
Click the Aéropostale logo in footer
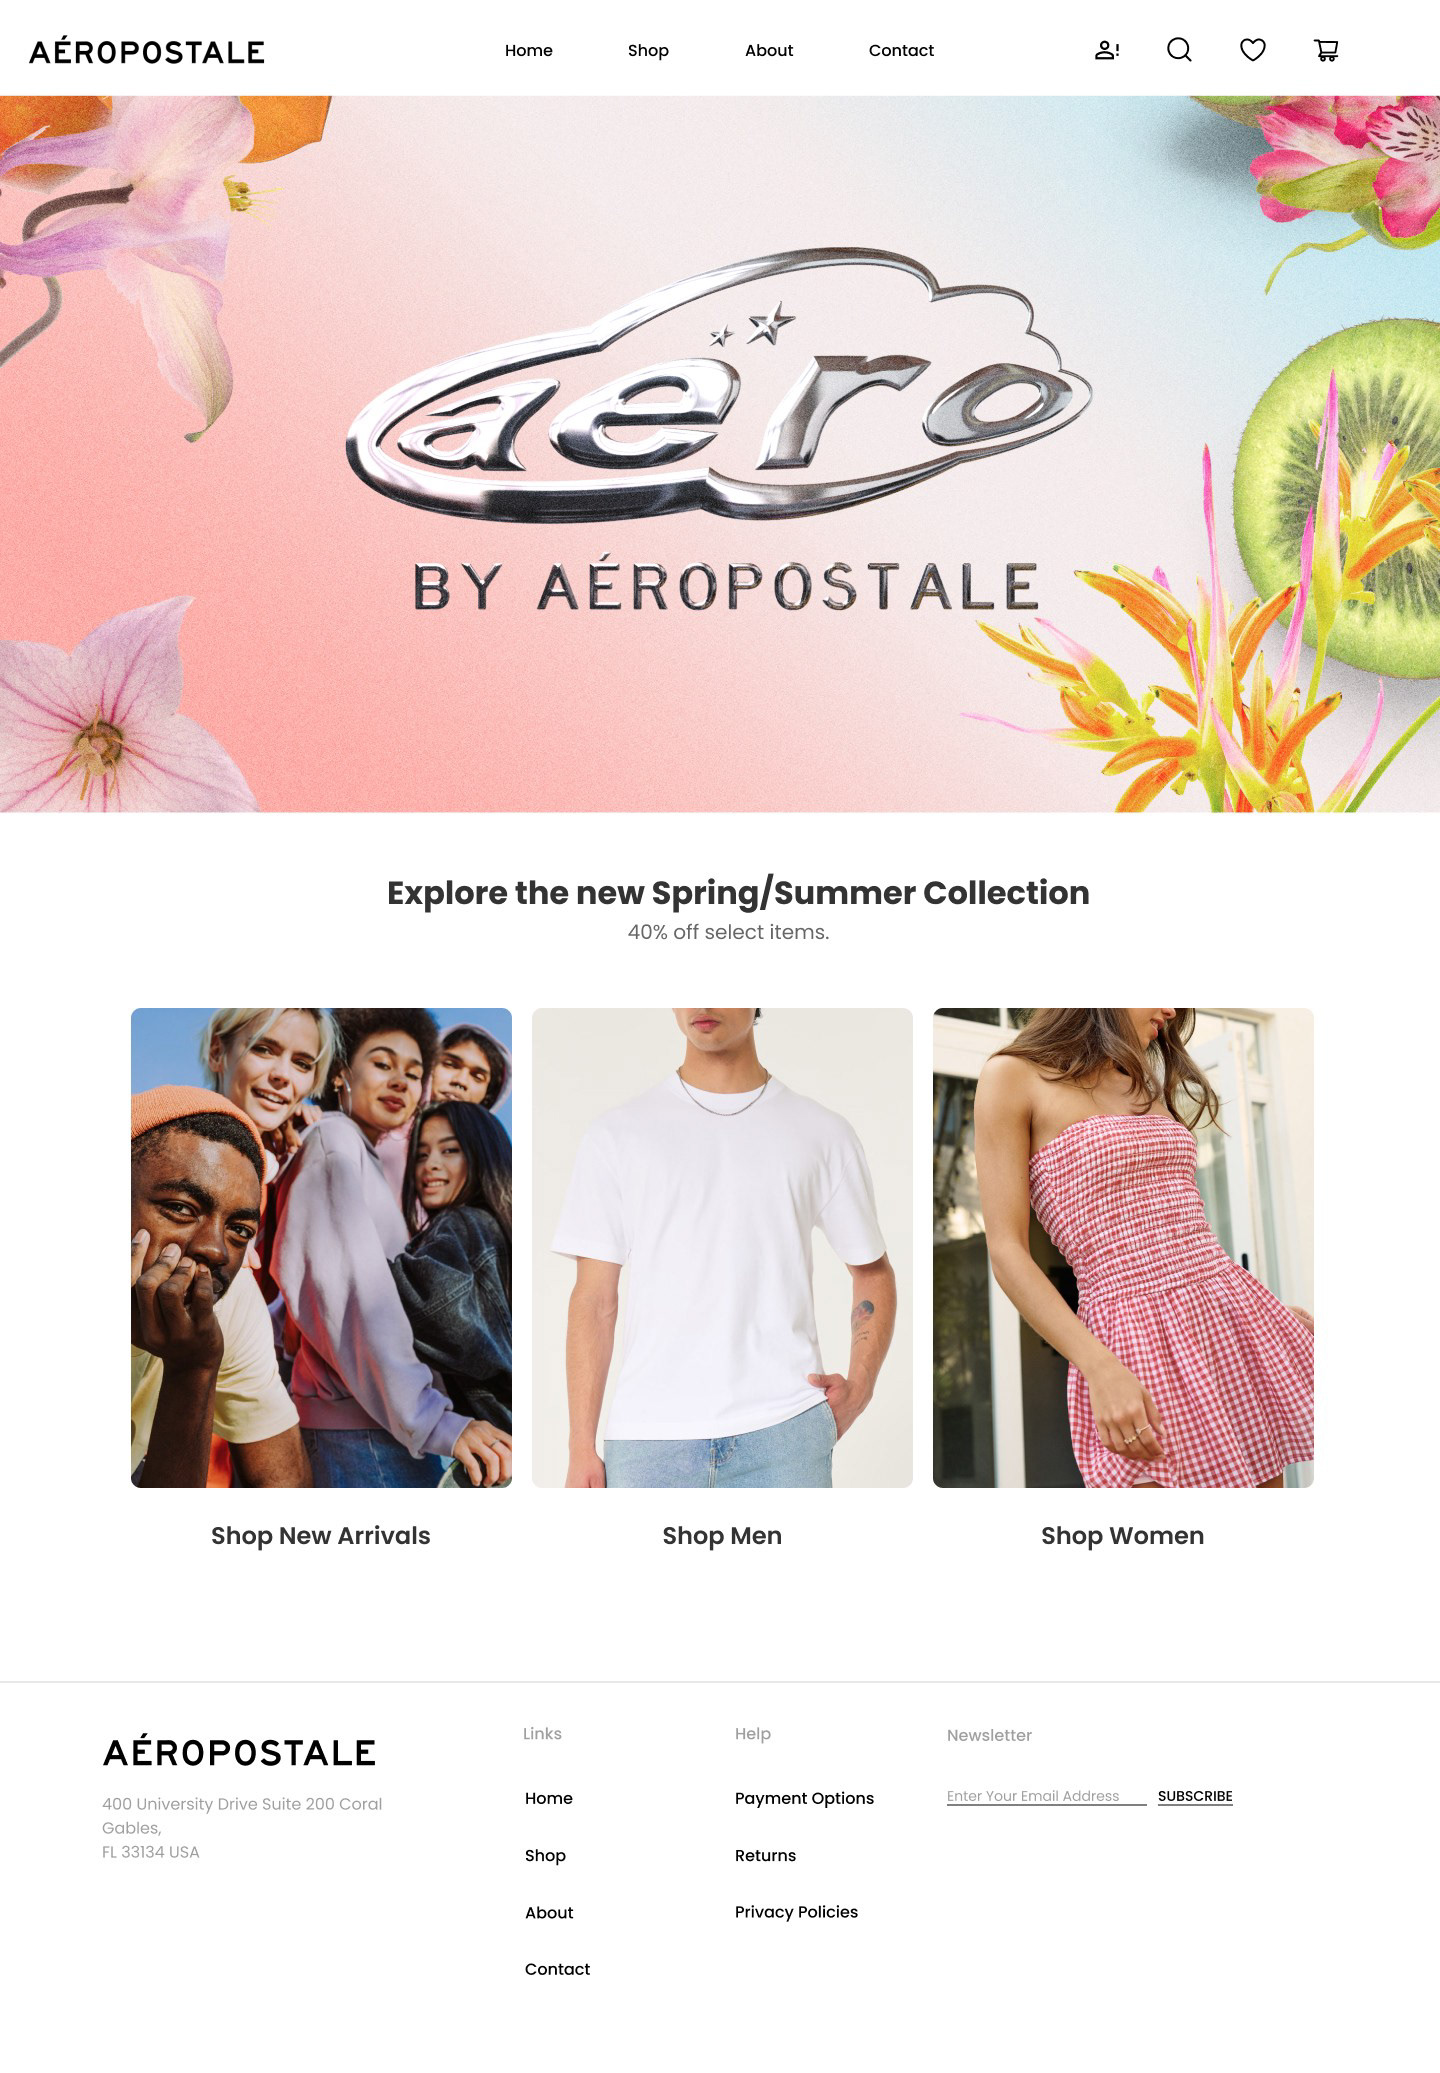click(x=240, y=1751)
